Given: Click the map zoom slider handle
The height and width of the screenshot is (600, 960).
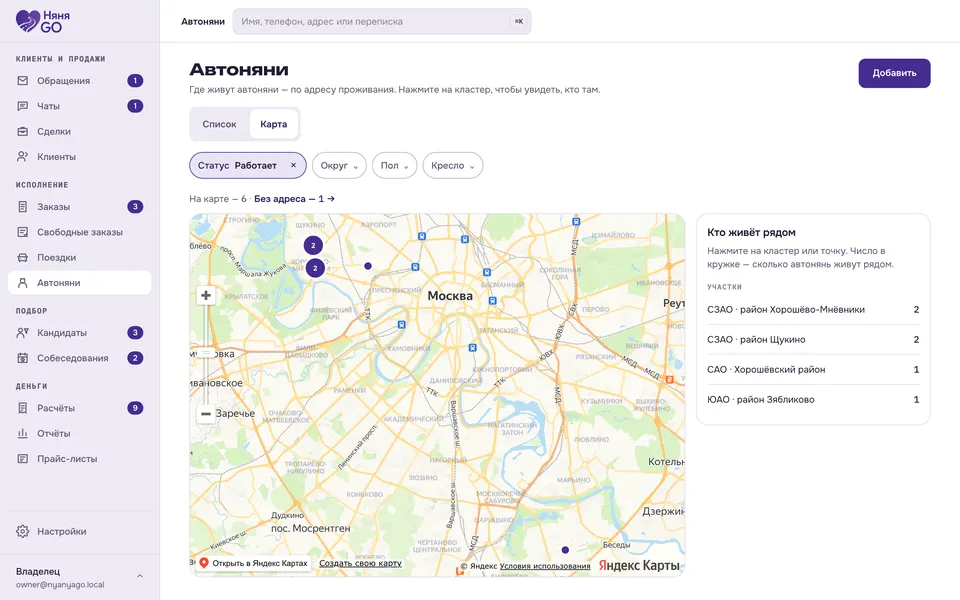Looking at the screenshot, I should coord(206,353).
